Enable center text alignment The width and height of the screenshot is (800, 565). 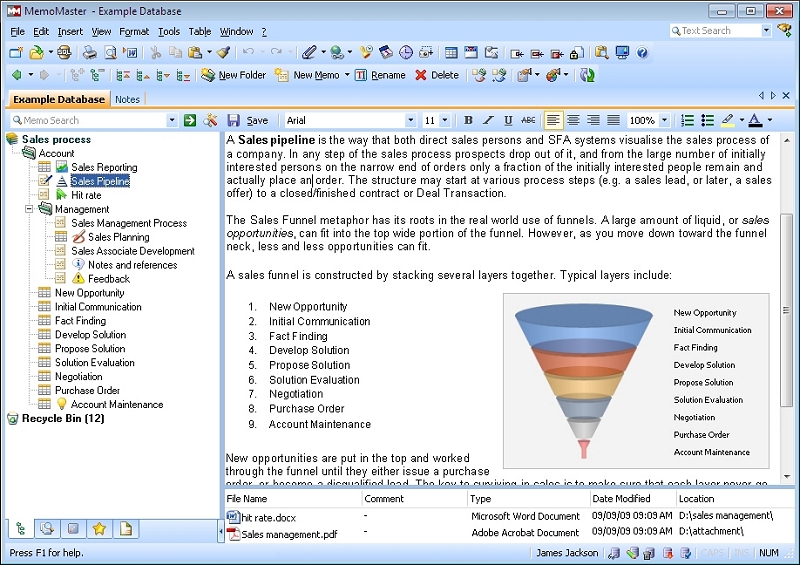point(574,120)
